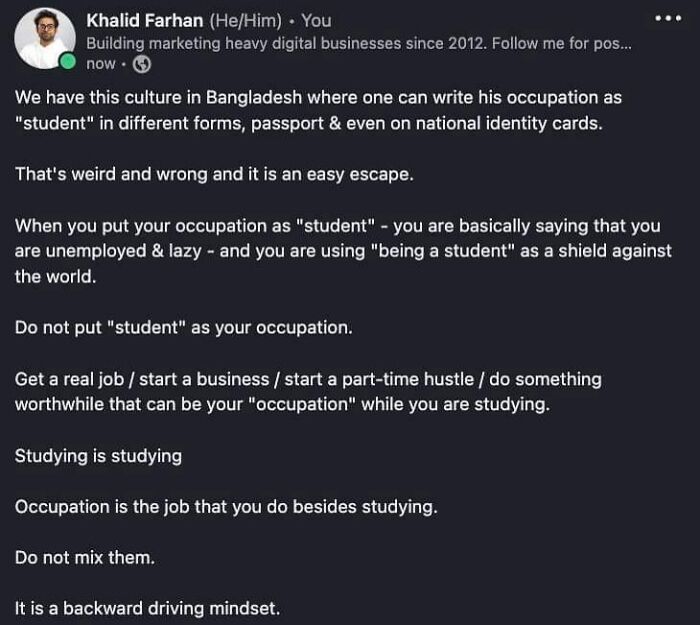Click the green online status dot
Screen dimensions: 700x625
[x=67, y=62]
